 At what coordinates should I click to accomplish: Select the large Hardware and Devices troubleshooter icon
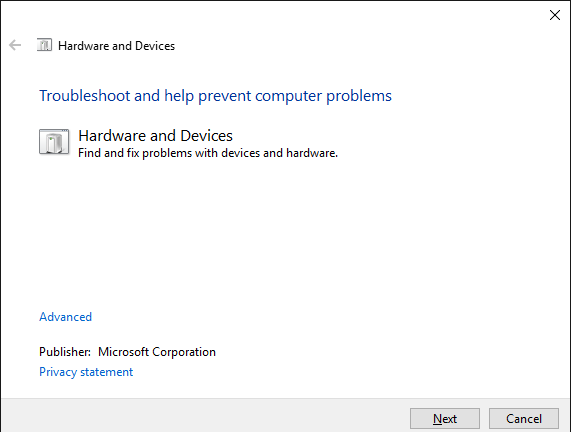point(54,142)
